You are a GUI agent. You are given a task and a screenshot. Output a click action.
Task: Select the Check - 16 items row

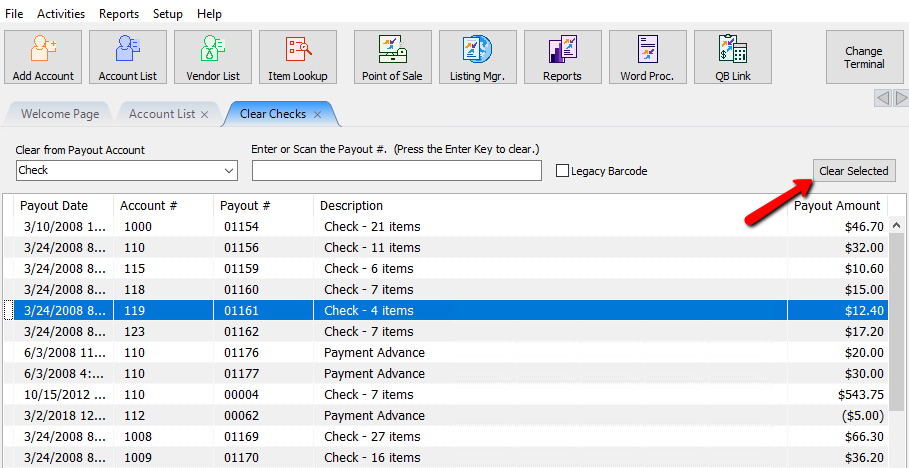[445, 457]
